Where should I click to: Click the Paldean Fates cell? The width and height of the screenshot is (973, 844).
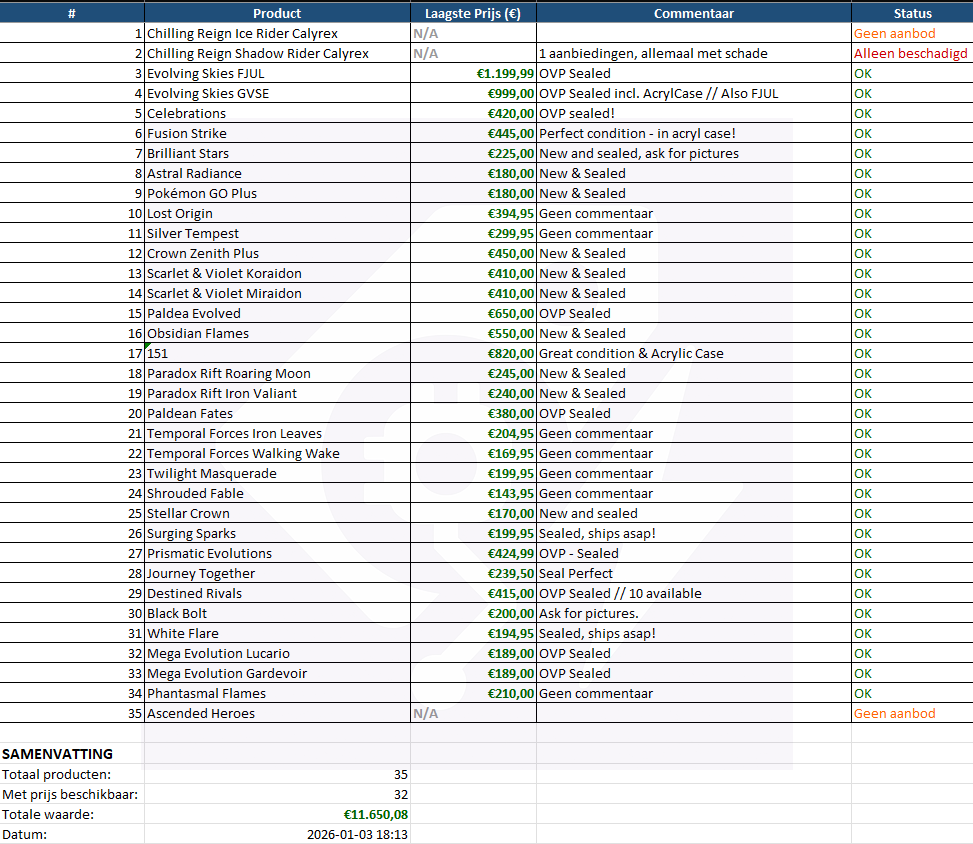point(277,413)
